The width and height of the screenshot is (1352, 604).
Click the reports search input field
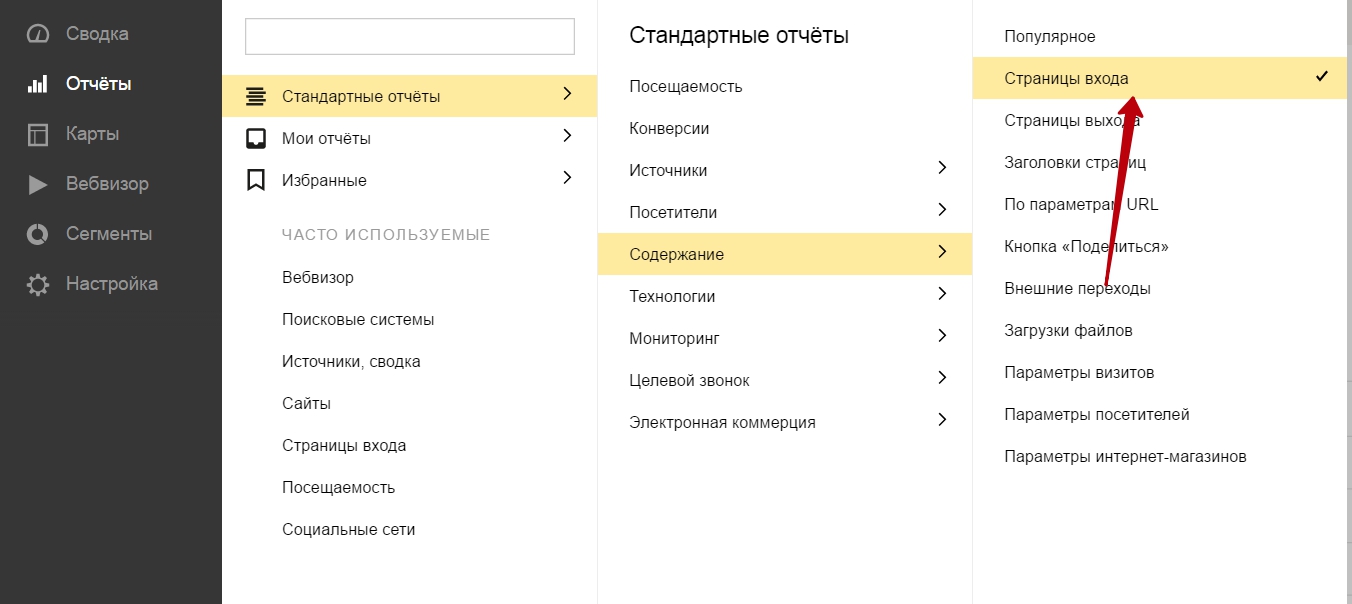coord(409,37)
